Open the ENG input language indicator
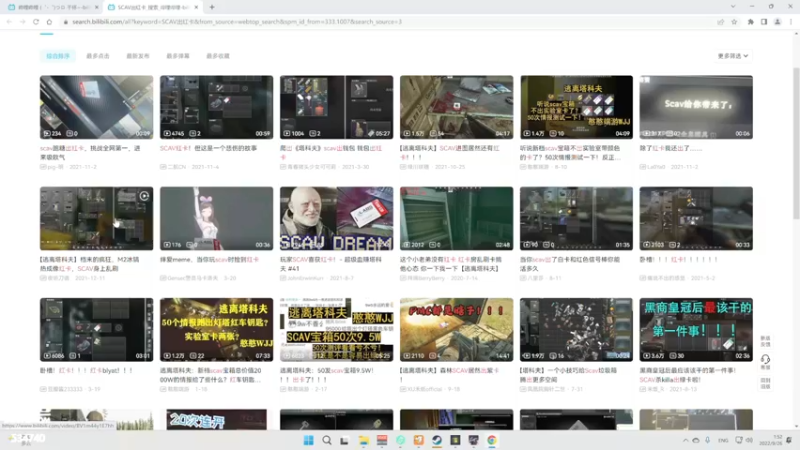 [723, 440]
